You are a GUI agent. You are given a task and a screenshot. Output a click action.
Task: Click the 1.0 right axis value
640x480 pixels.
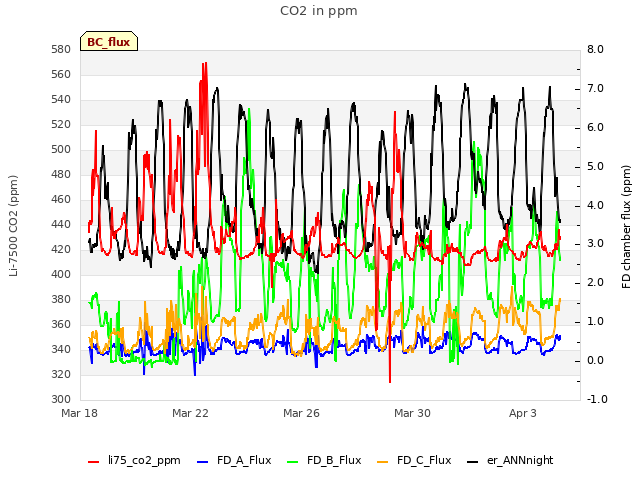click(596, 322)
